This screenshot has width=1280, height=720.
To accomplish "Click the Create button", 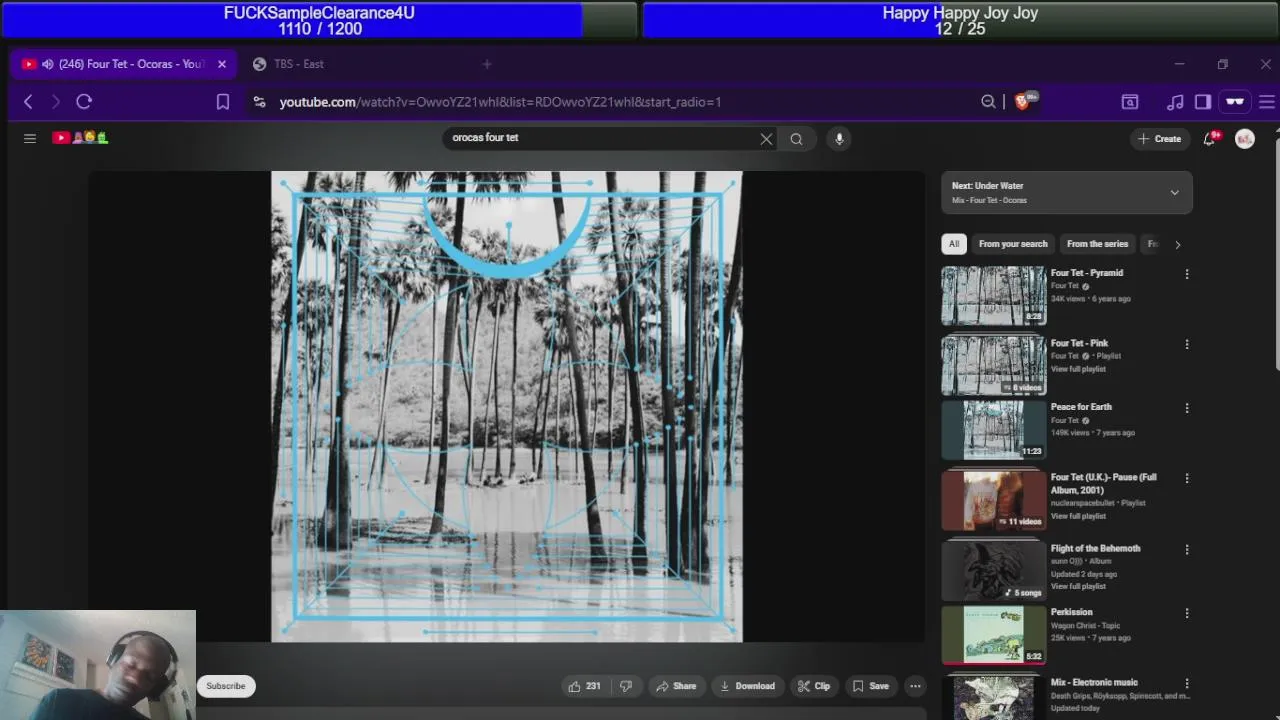I will click(1160, 139).
